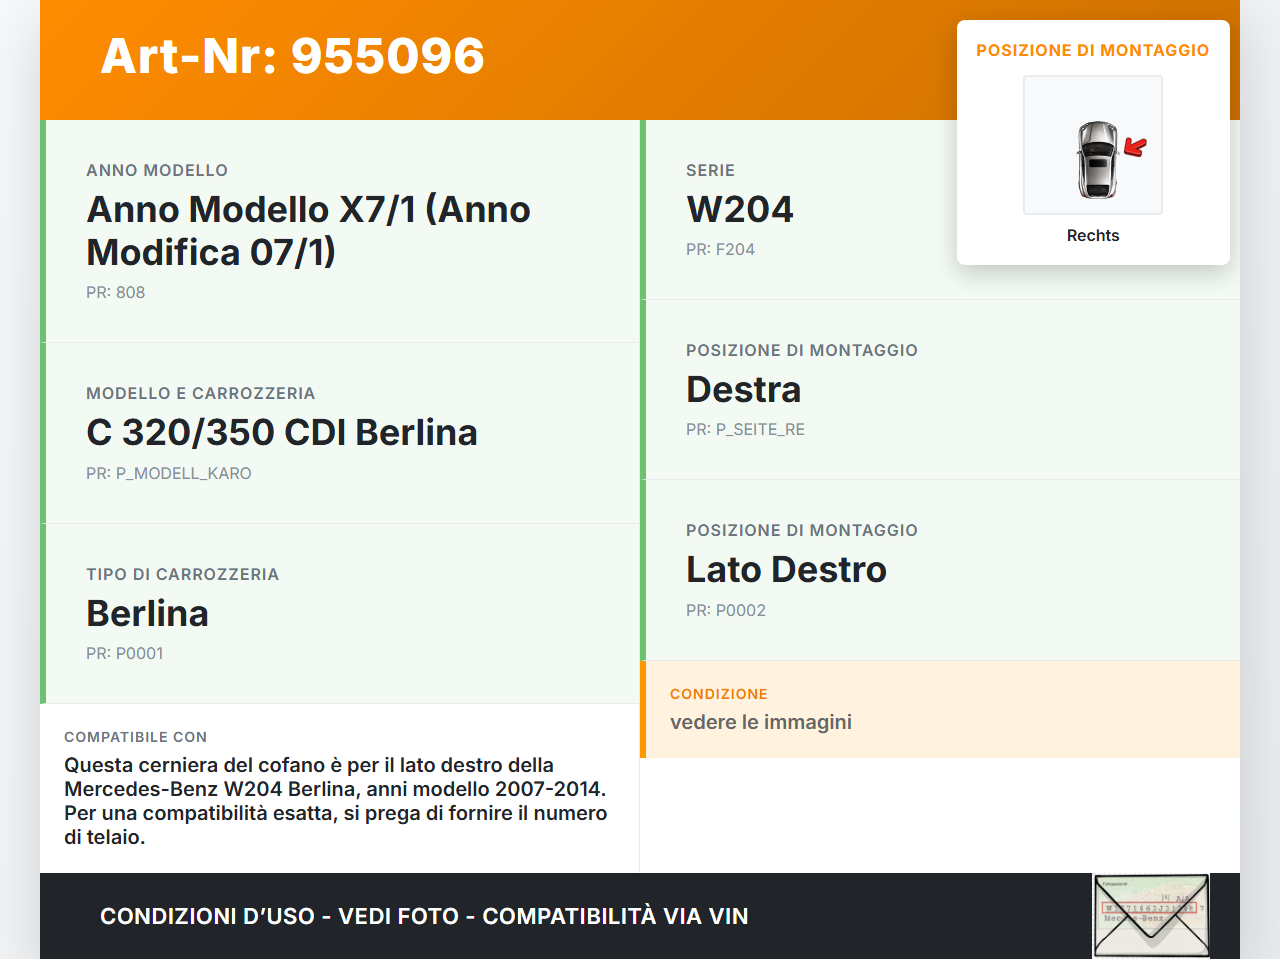Image resolution: width=1280 pixels, height=959 pixels.
Task: Click the envelope VIN thumbnail in footer
Action: 1151,916
